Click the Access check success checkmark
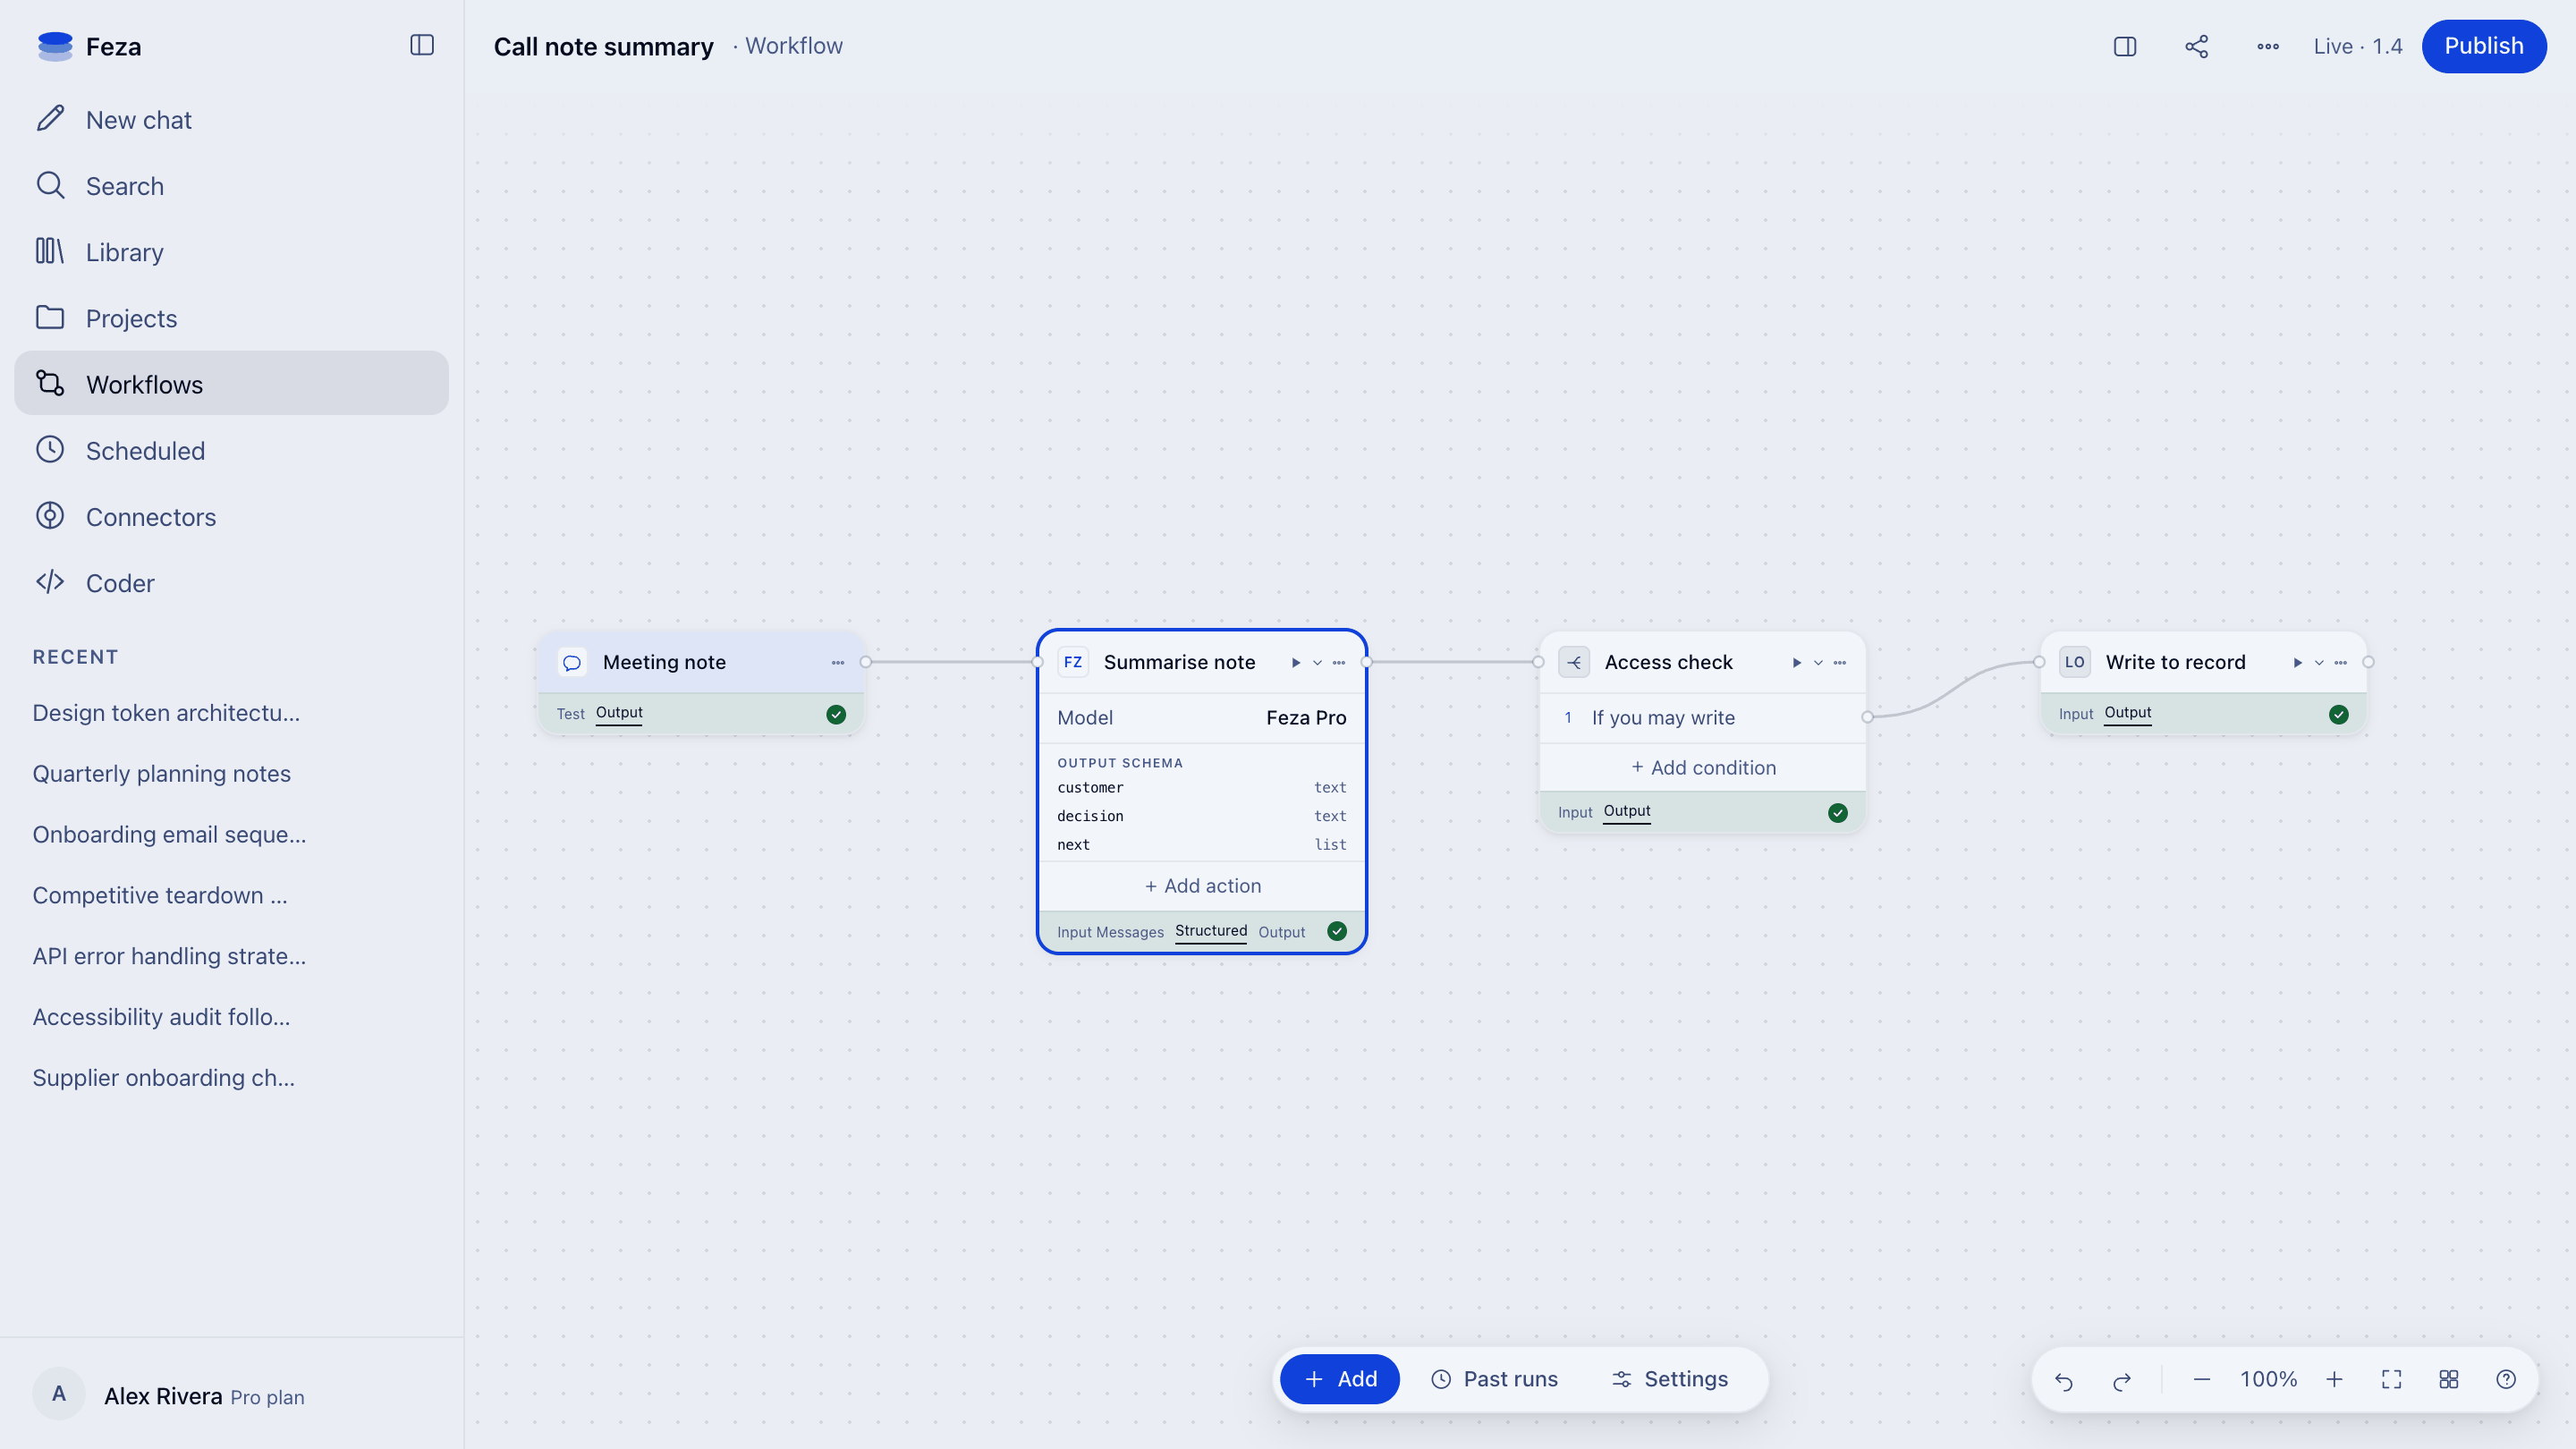2576x1449 pixels. [x=1838, y=812]
